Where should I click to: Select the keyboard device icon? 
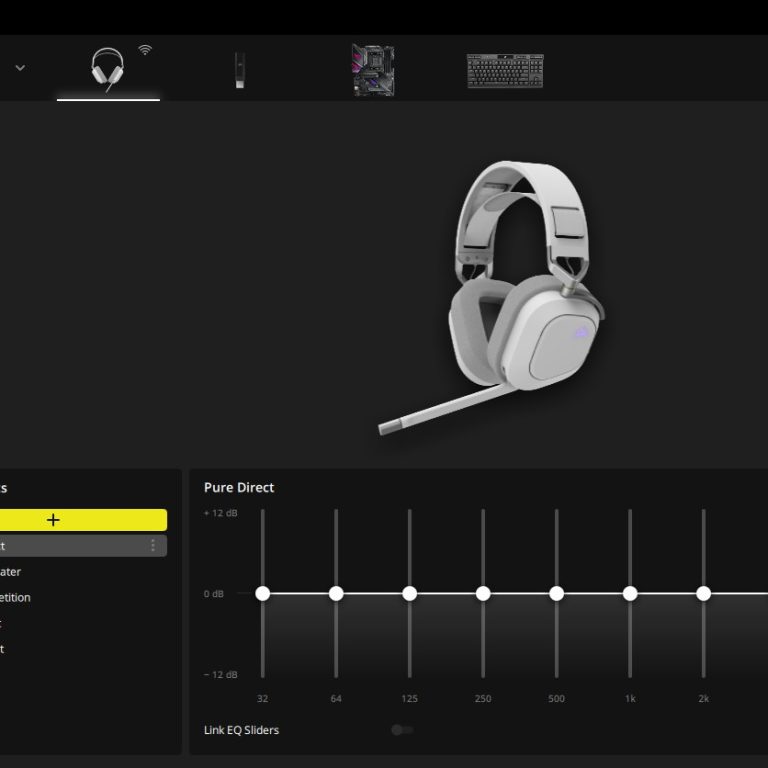(x=505, y=71)
